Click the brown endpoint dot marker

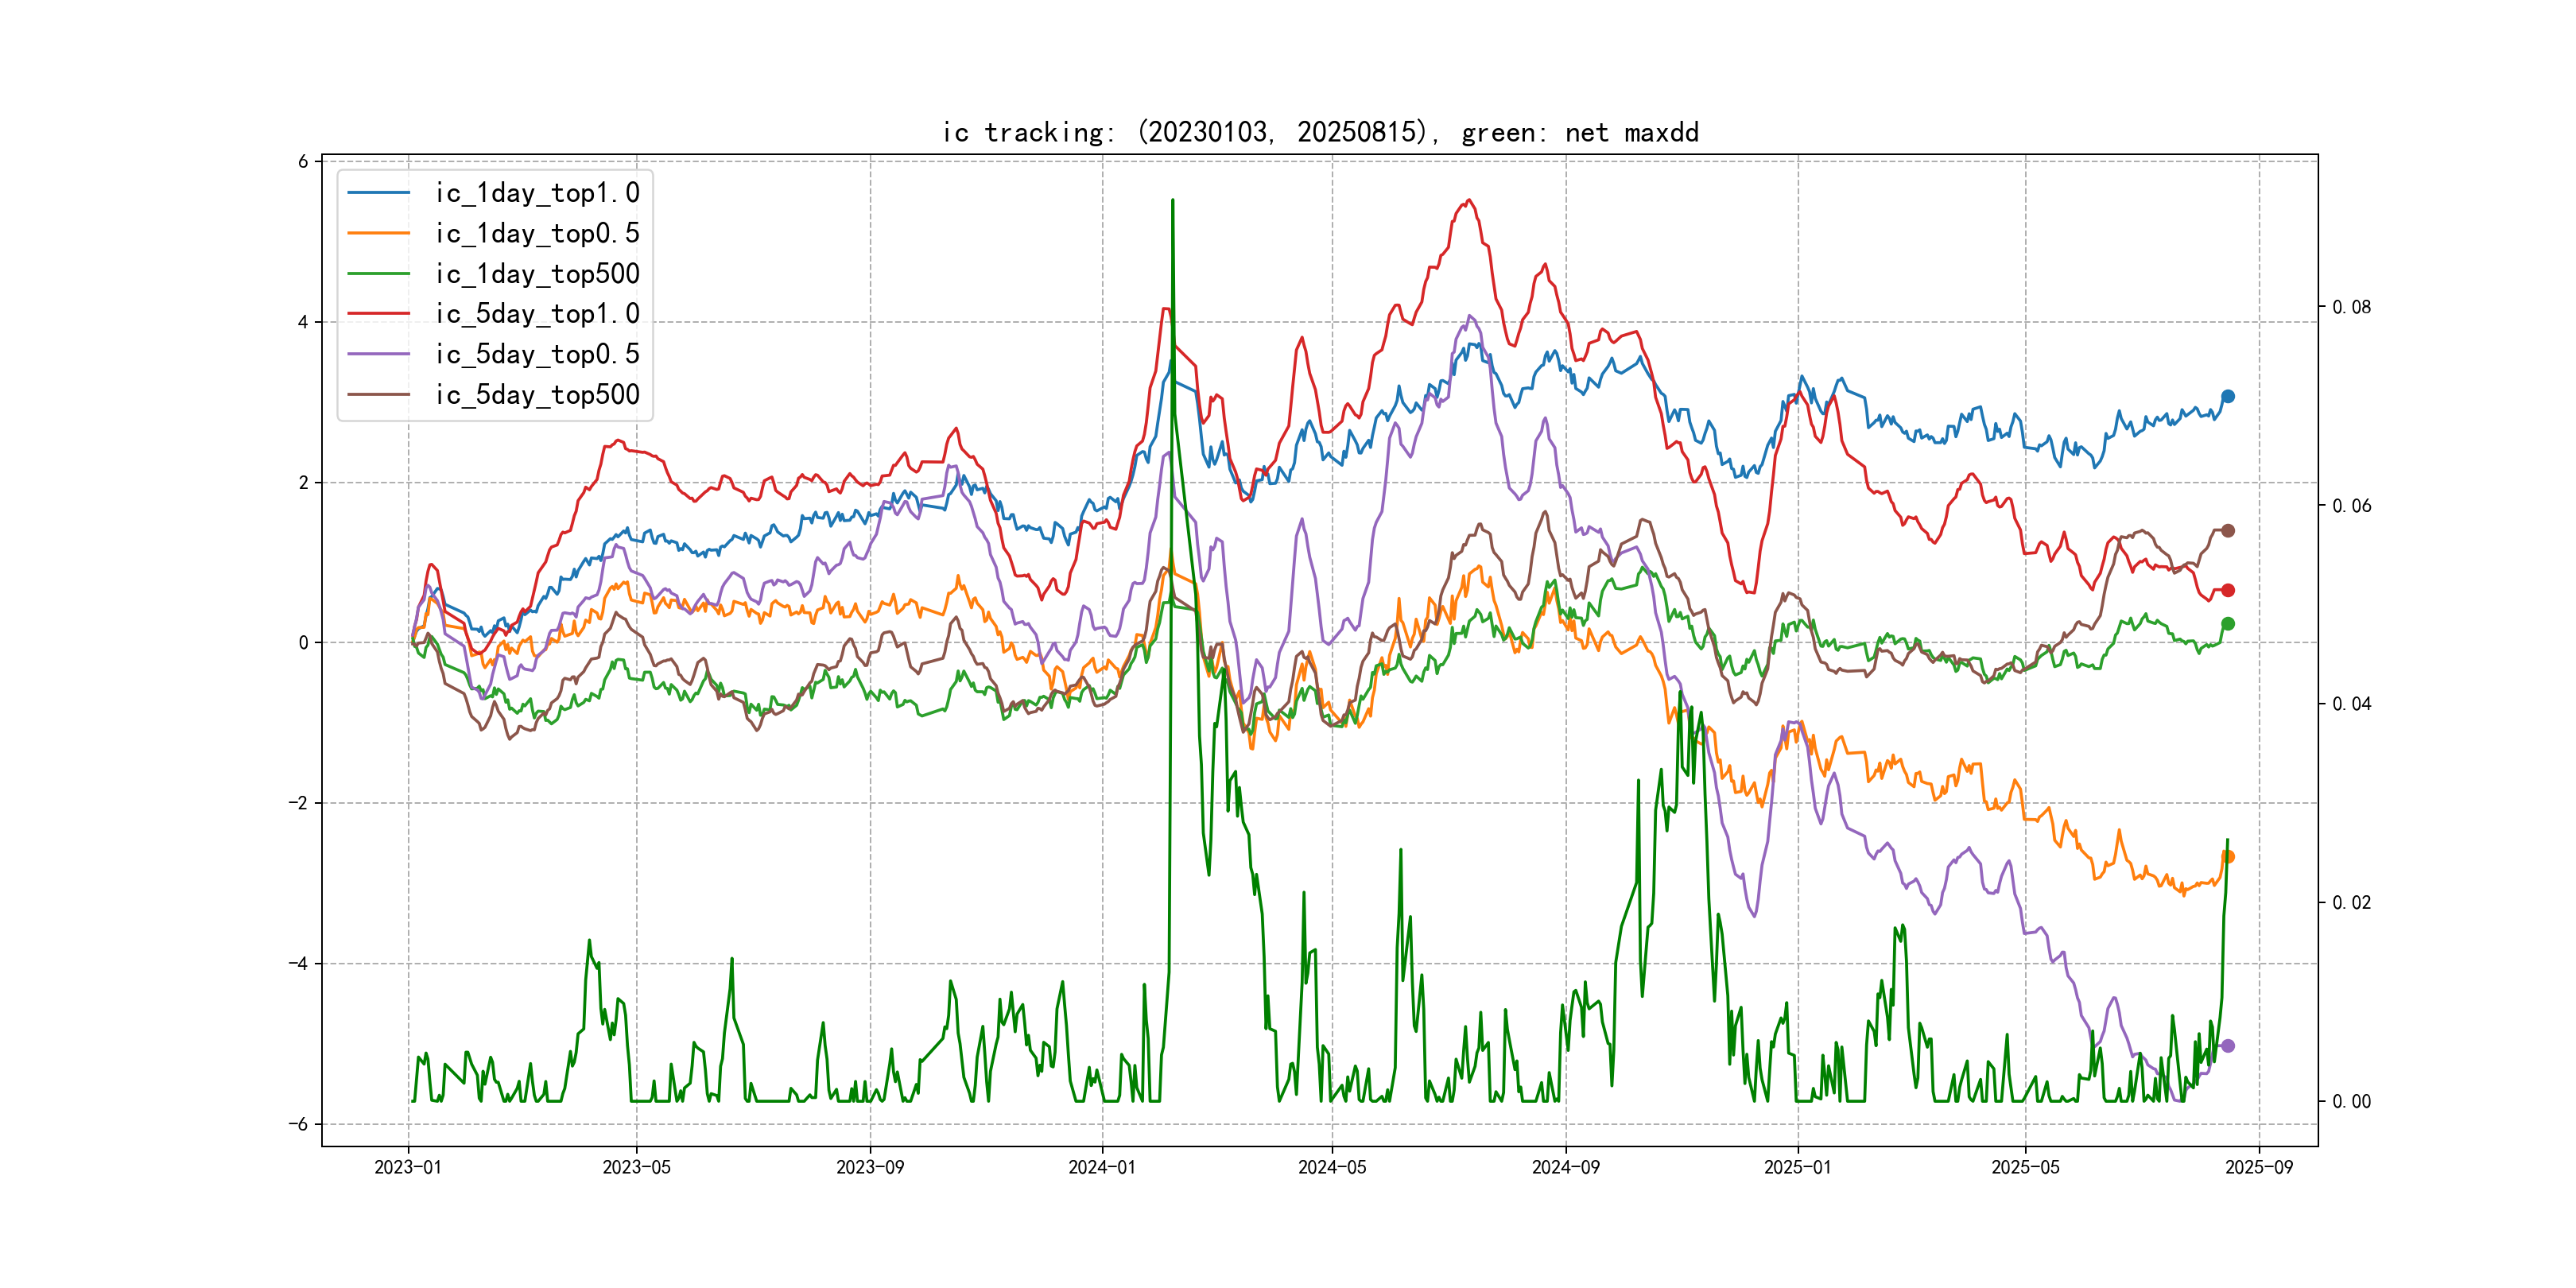(2228, 530)
